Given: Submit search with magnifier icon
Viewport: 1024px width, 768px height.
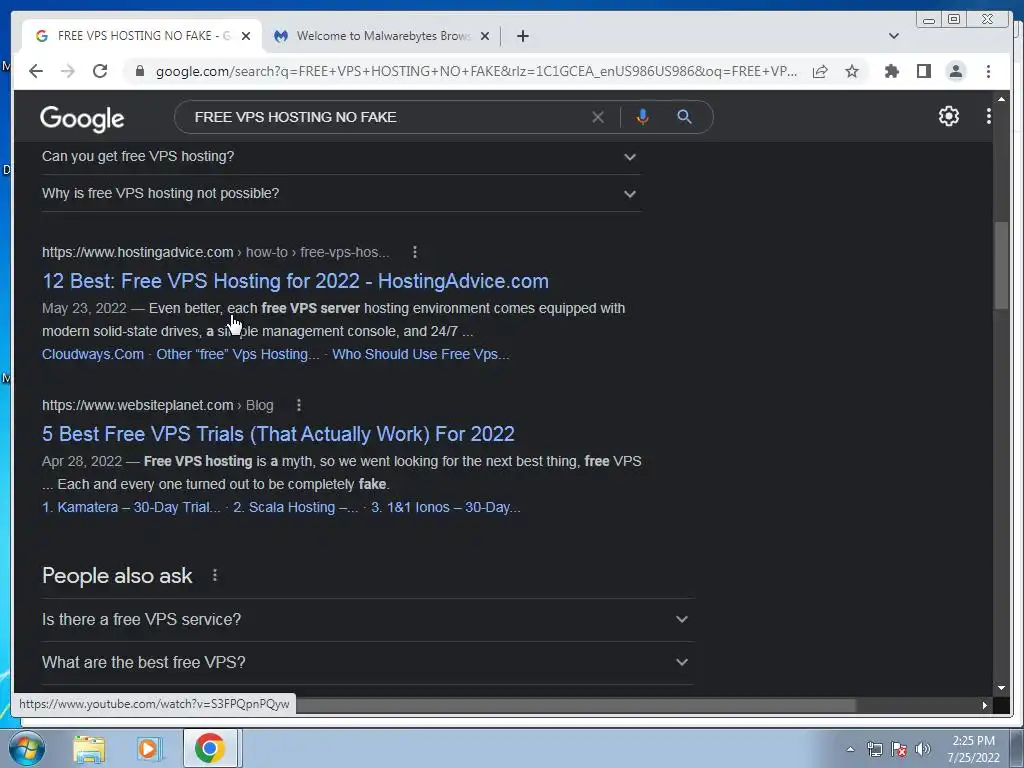Looking at the screenshot, I should [684, 117].
